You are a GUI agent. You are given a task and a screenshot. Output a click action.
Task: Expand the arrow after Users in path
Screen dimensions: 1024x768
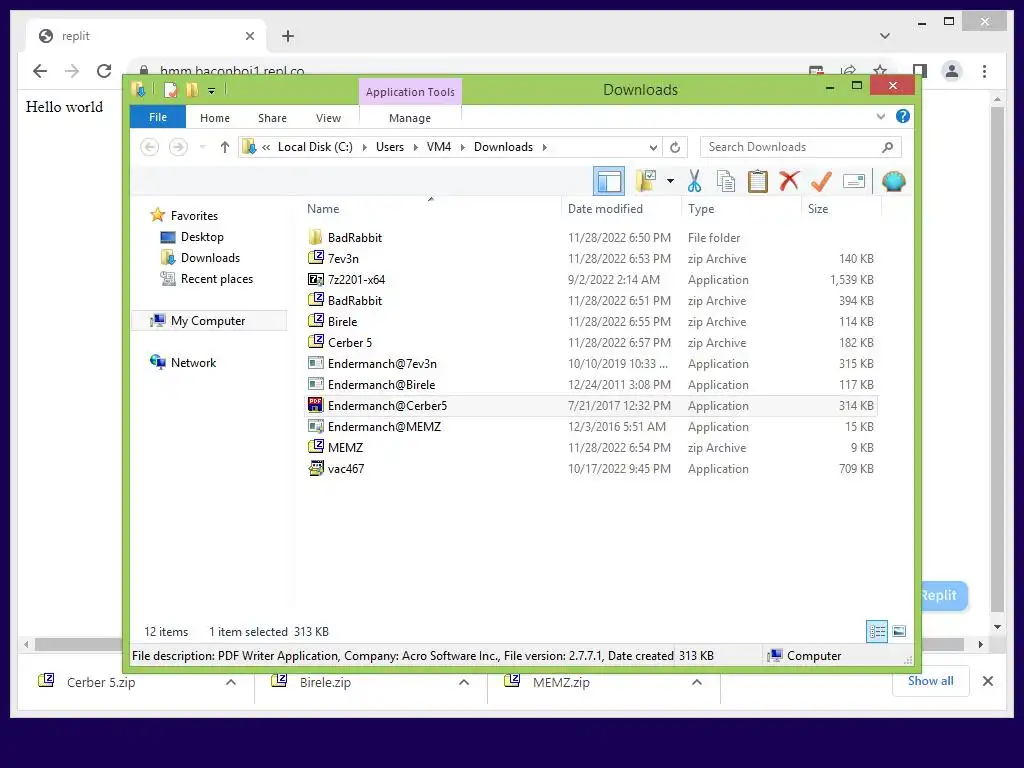tap(415, 148)
